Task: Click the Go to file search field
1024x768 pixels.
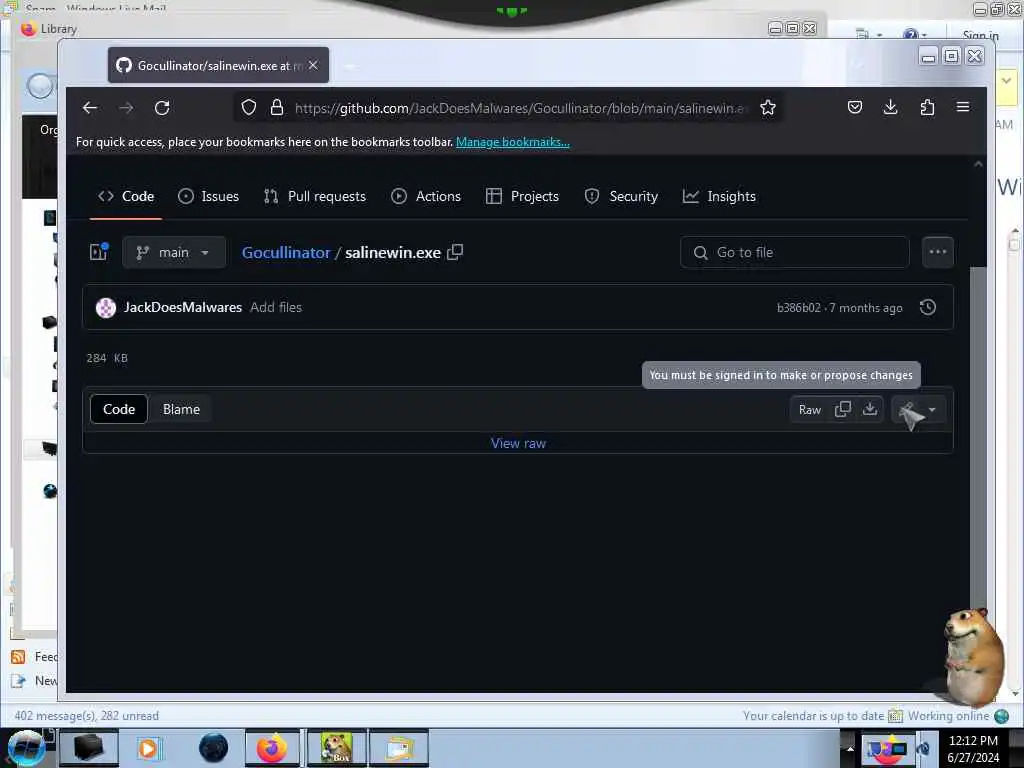Action: 794,252
